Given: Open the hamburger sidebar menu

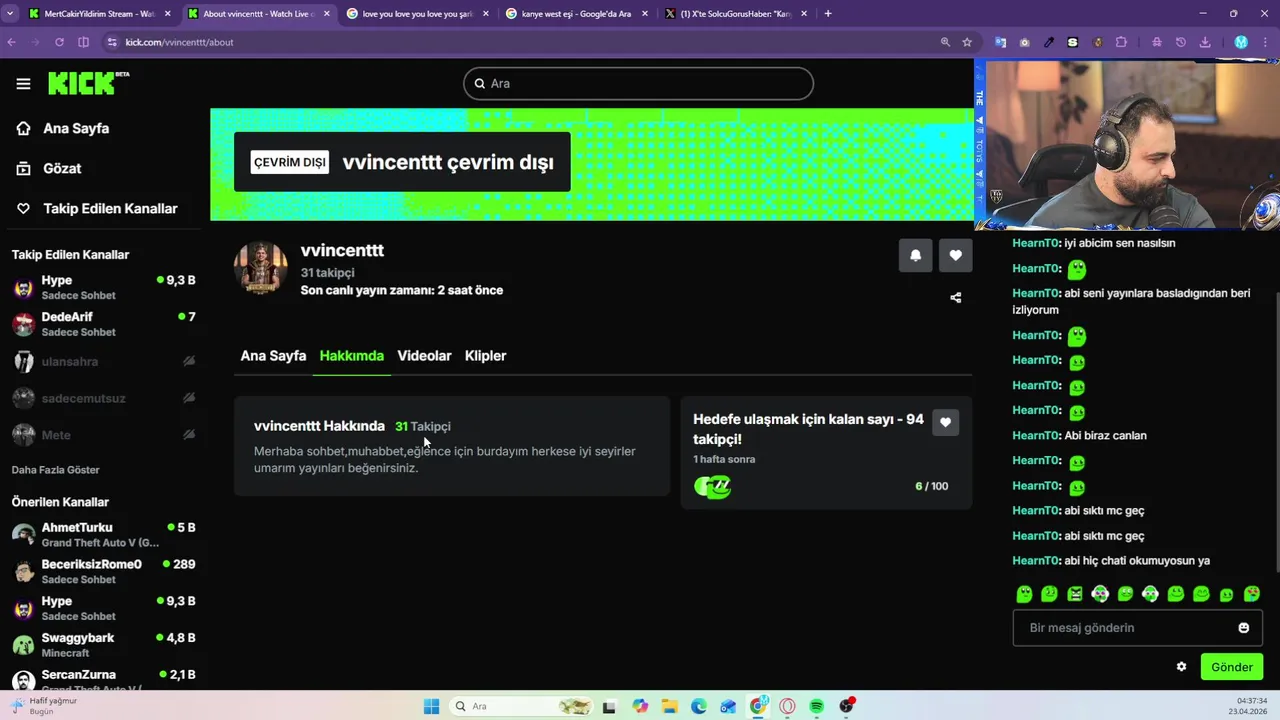Looking at the screenshot, I should pos(23,84).
